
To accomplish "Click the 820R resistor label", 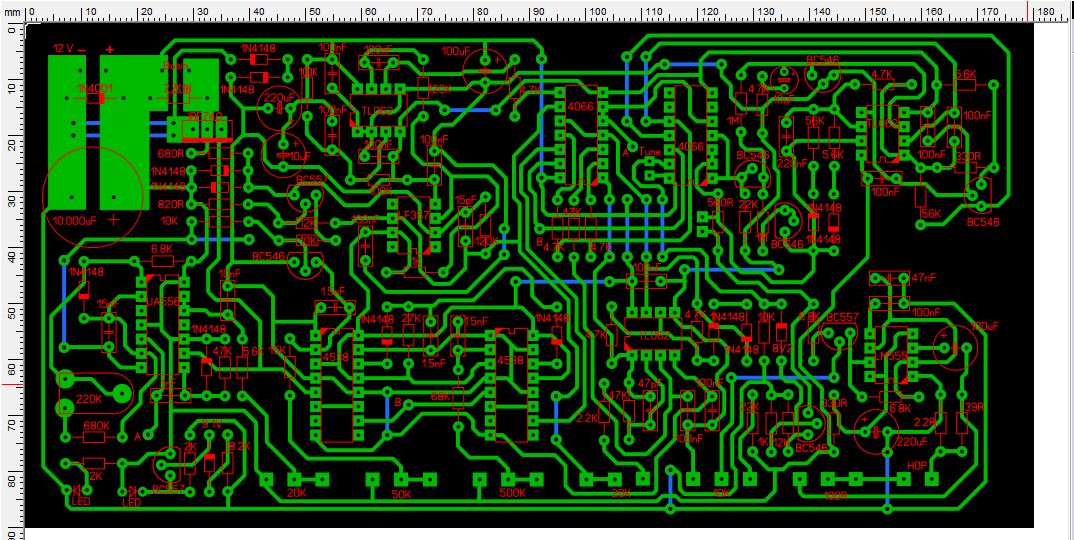I will (172, 204).
